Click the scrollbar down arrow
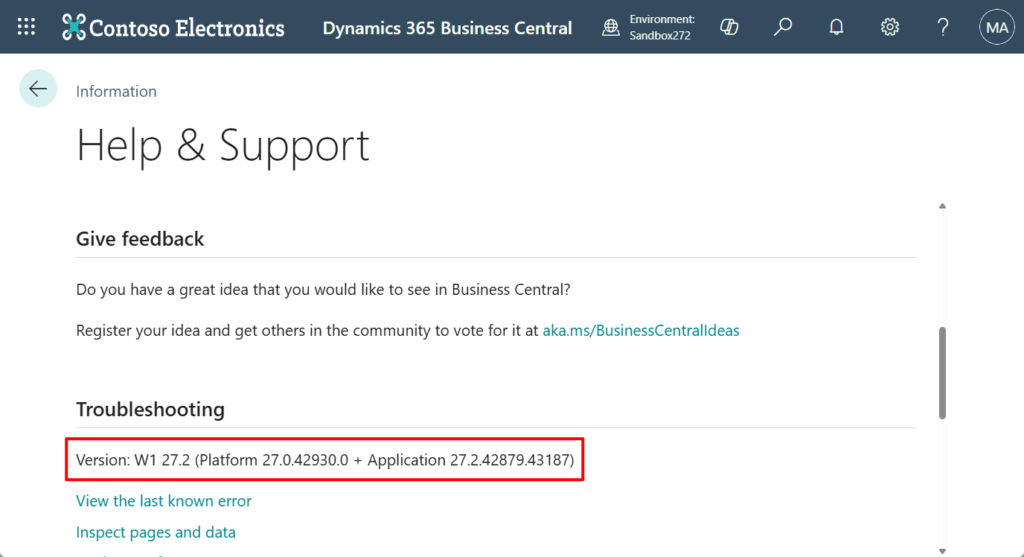This screenshot has height=557, width=1024. (942, 548)
